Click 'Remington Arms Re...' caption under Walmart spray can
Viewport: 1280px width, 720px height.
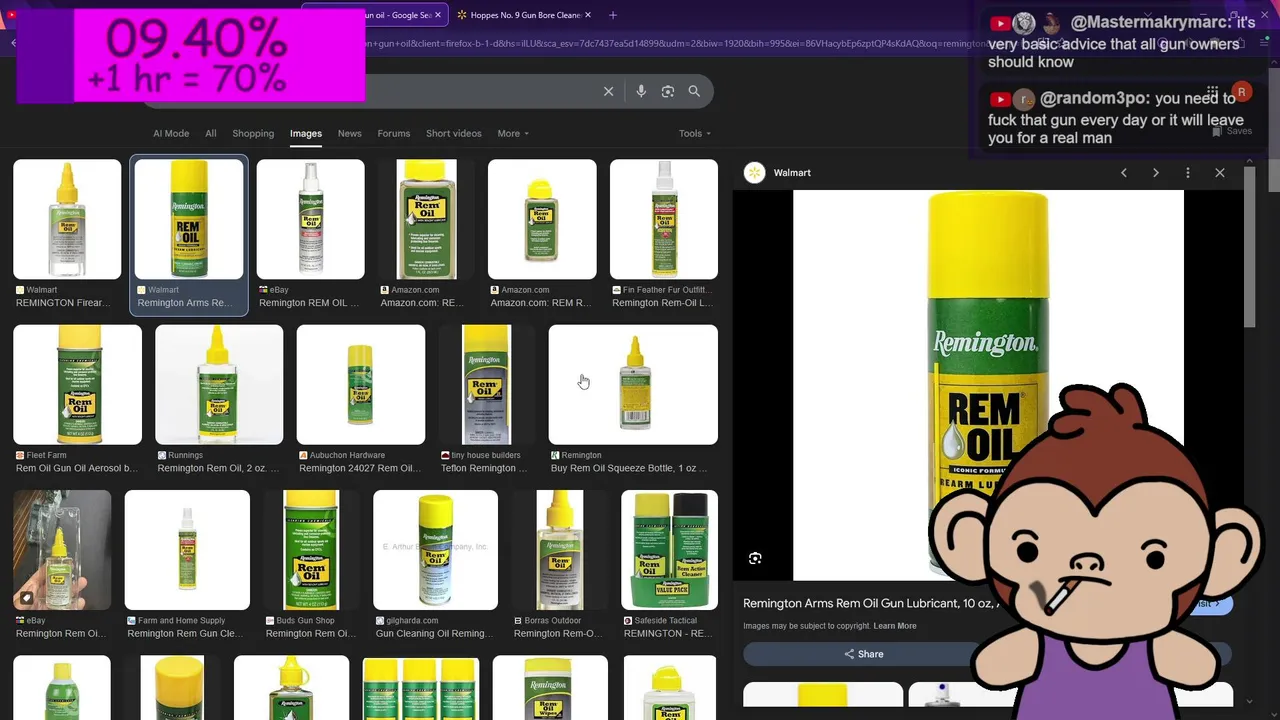185,303
